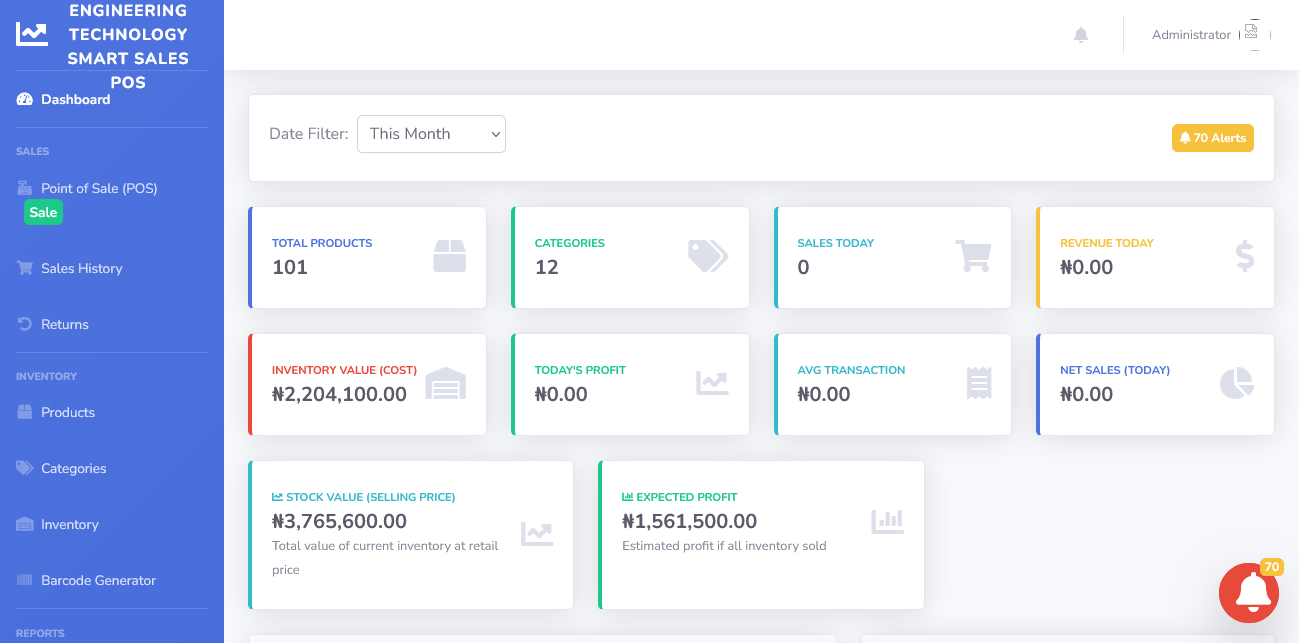Click the box icon on Total Products card
This screenshot has height=643, width=1299.
[450, 256]
